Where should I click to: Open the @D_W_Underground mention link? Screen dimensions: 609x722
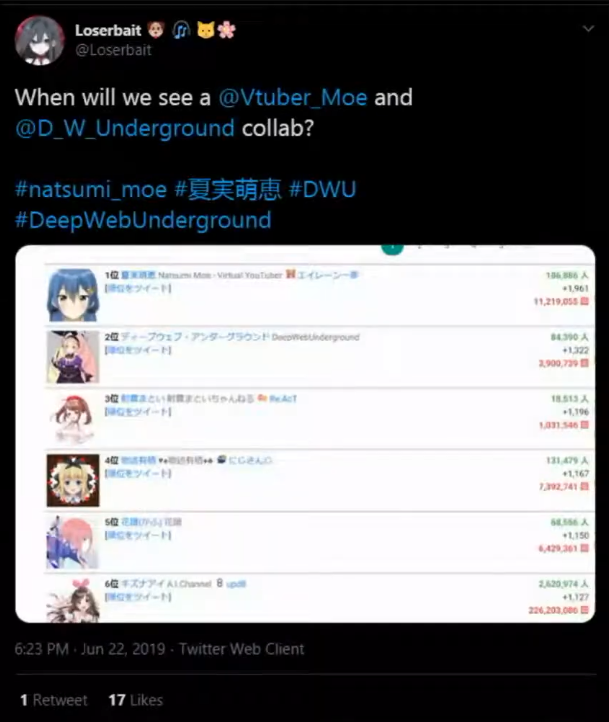tap(125, 128)
